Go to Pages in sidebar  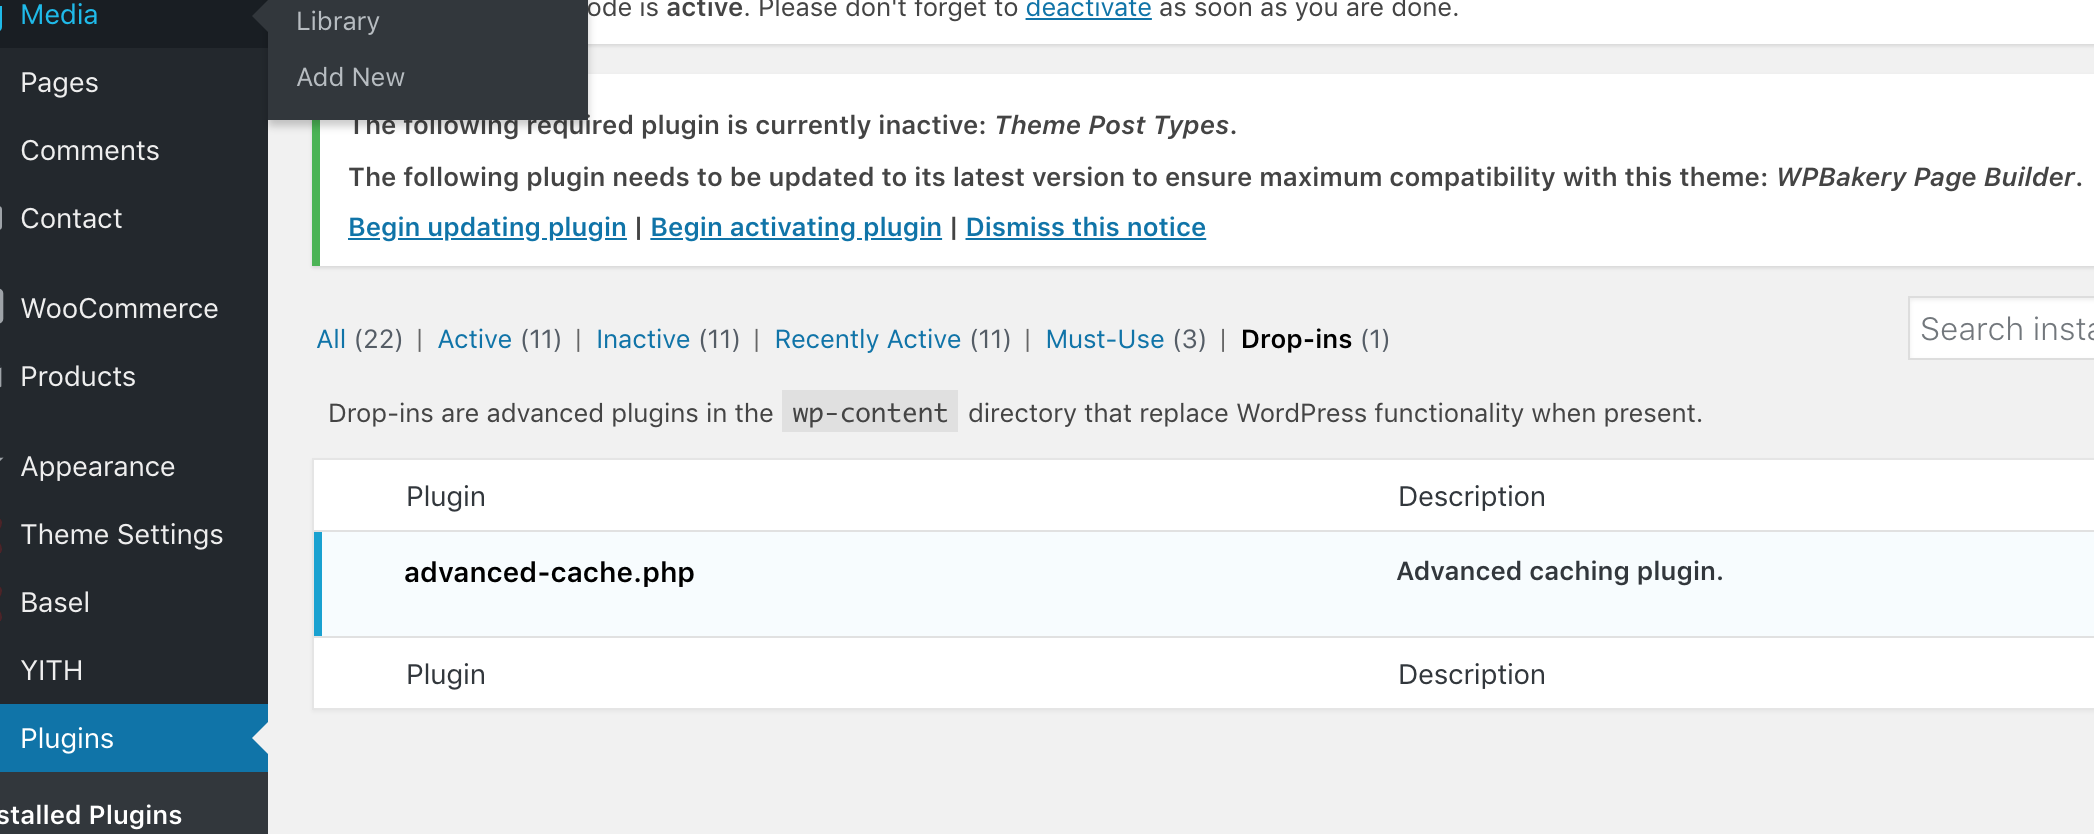(x=59, y=82)
